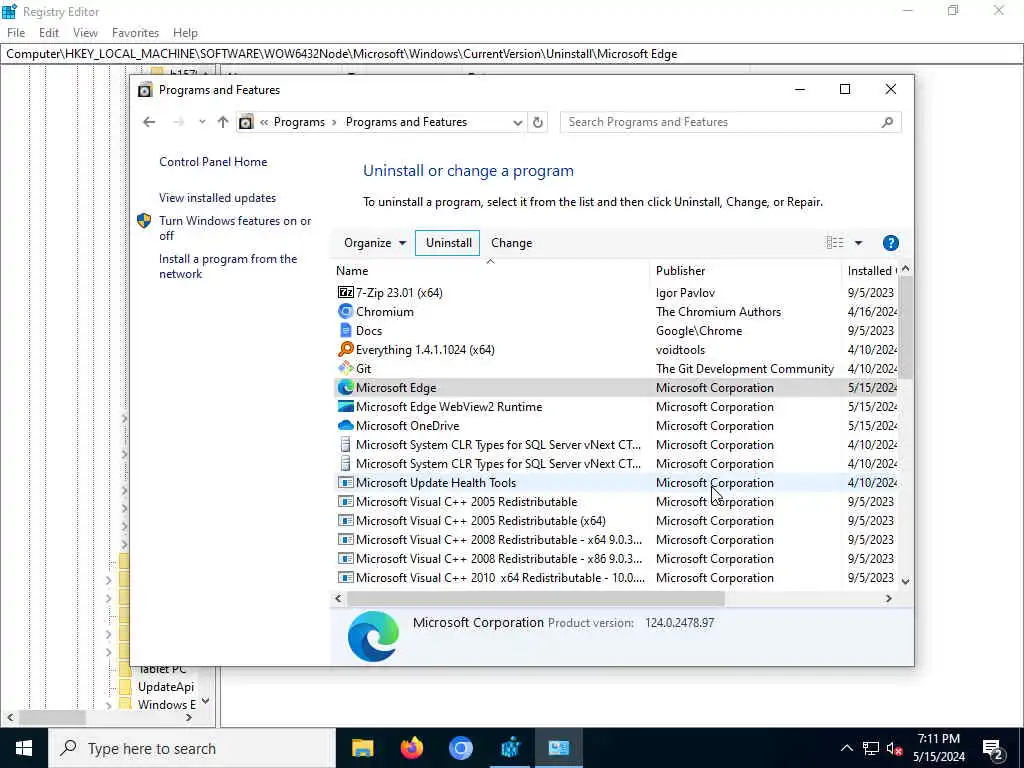Image resolution: width=1024 pixels, height=768 pixels.
Task: Open the notification center icon
Action: click(x=993, y=748)
